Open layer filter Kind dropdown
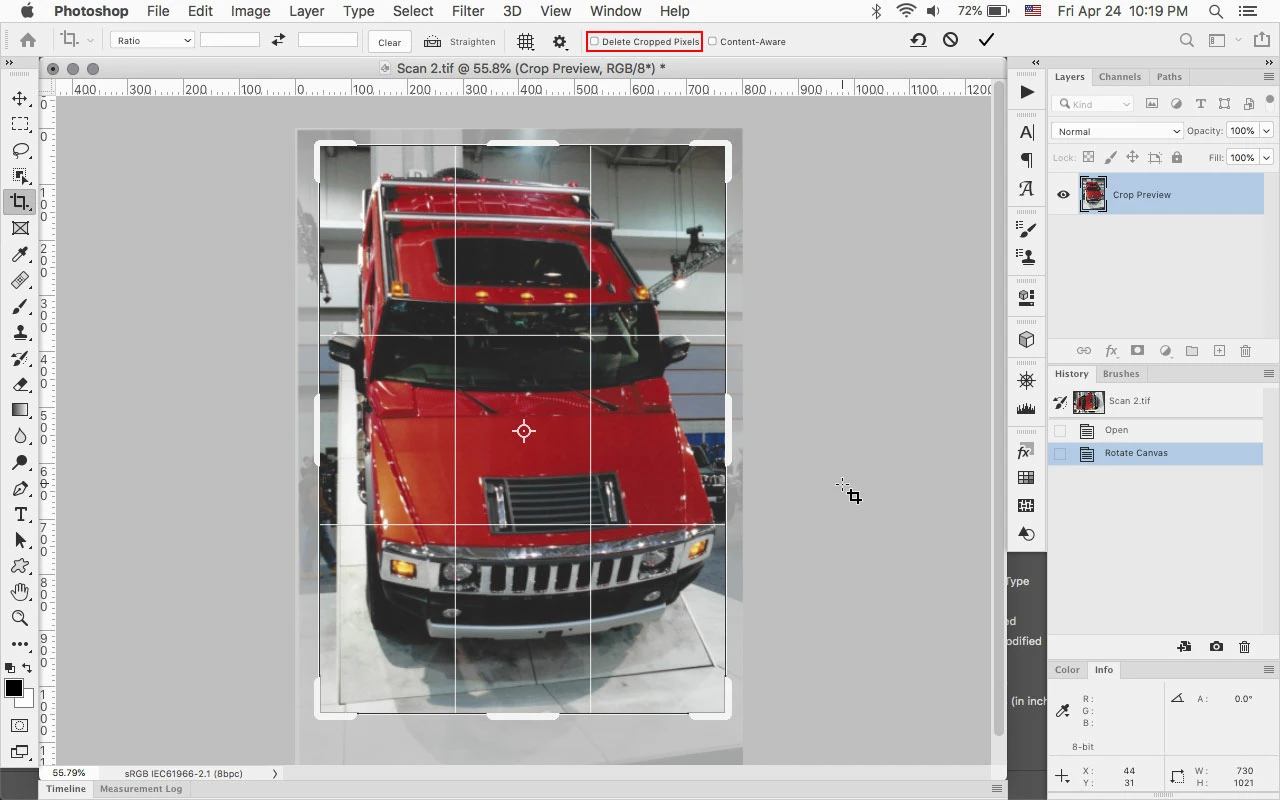The width and height of the screenshot is (1280, 800). 1093,104
